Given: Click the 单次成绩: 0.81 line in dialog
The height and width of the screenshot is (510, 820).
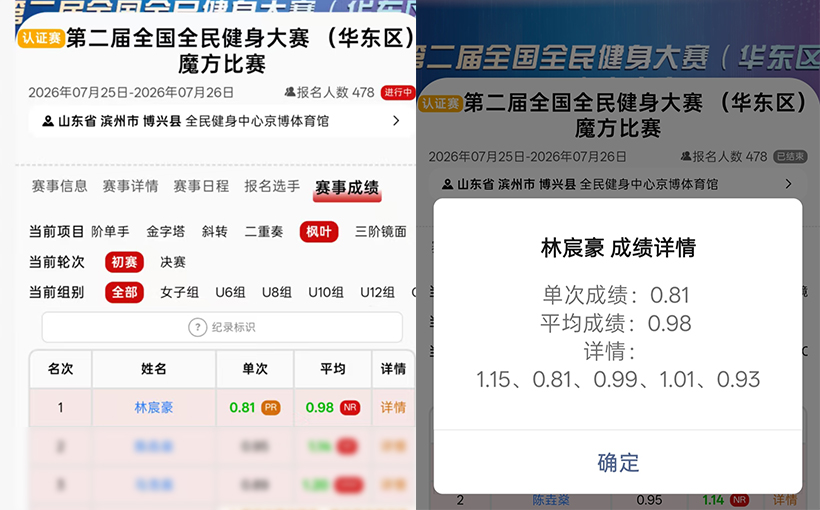Looking at the screenshot, I should (616, 296).
